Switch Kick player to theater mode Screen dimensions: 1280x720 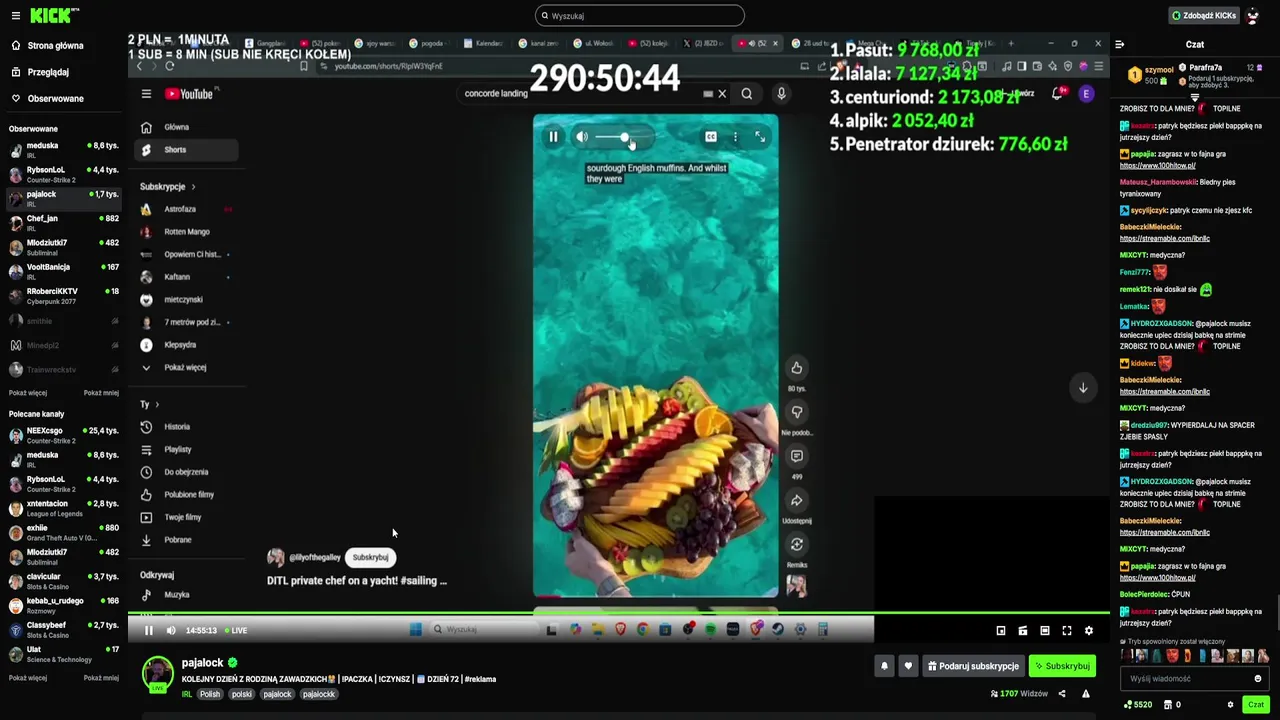click(x=1045, y=631)
